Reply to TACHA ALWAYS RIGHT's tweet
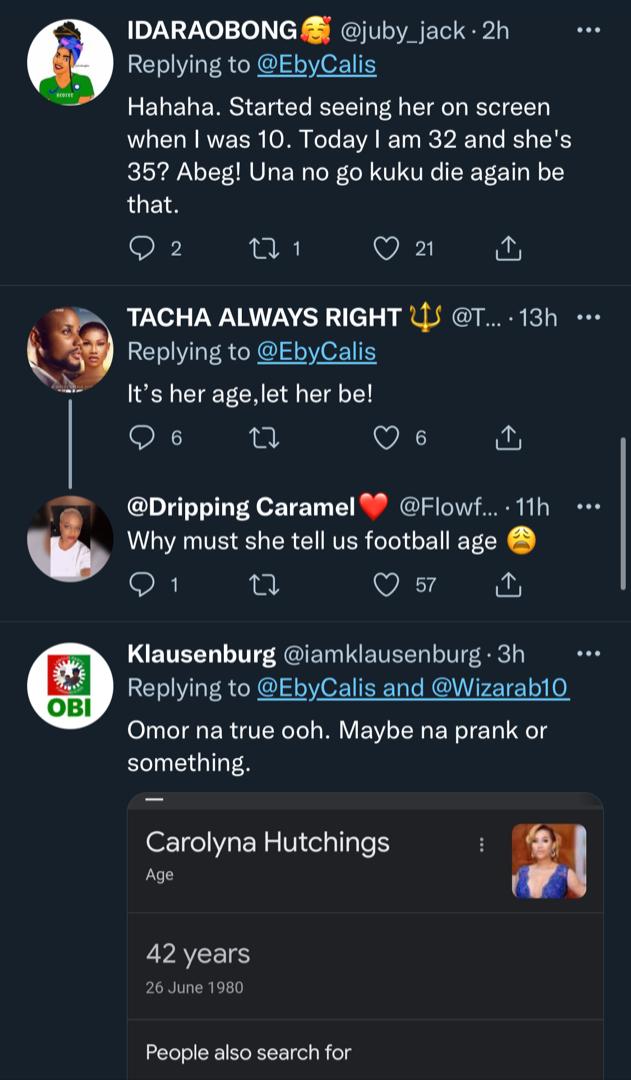The image size is (631, 1080). tap(144, 437)
